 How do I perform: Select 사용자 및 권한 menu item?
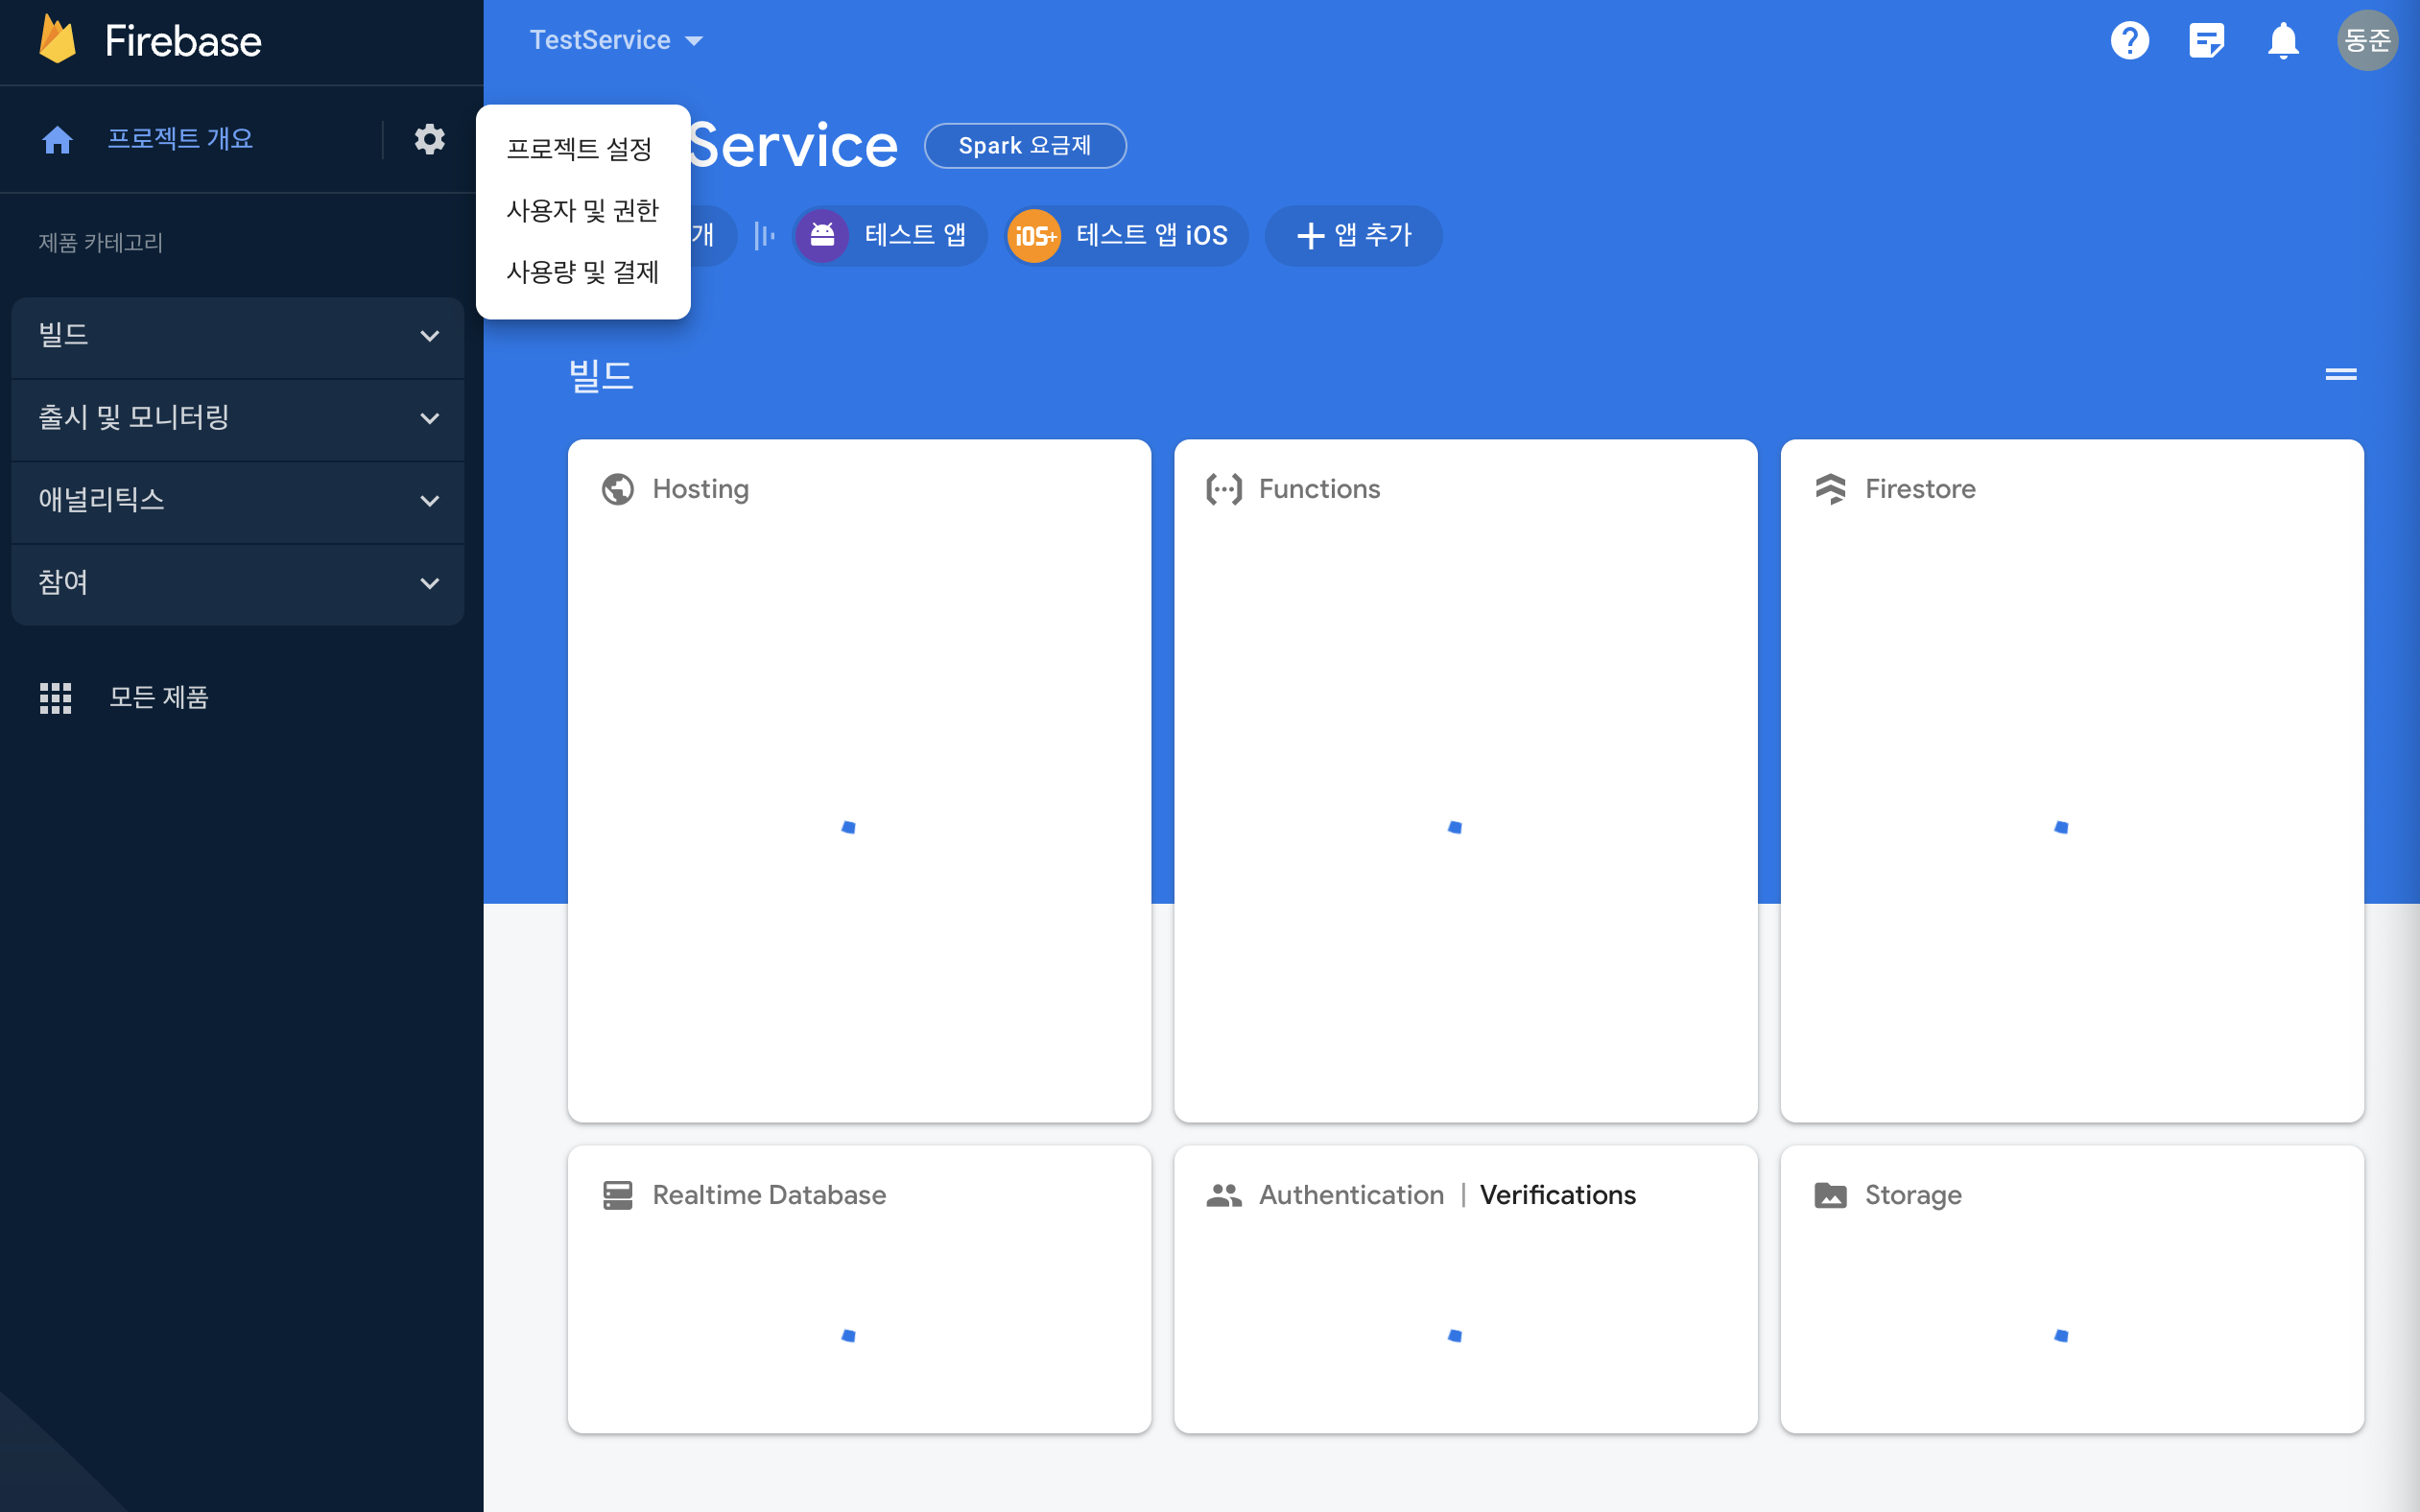coord(583,211)
